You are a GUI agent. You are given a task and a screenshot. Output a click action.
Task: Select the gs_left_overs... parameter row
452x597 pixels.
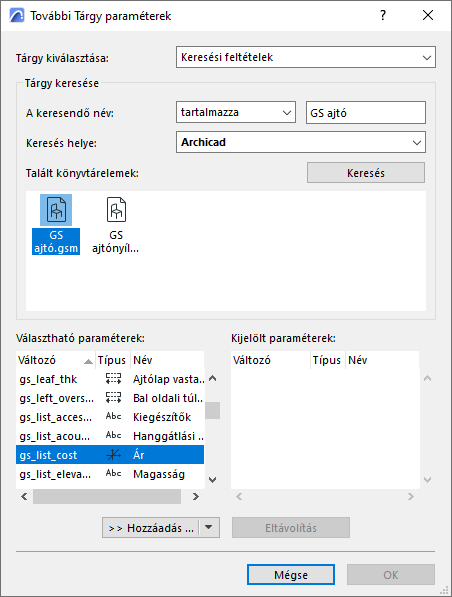[x=110, y=398]
